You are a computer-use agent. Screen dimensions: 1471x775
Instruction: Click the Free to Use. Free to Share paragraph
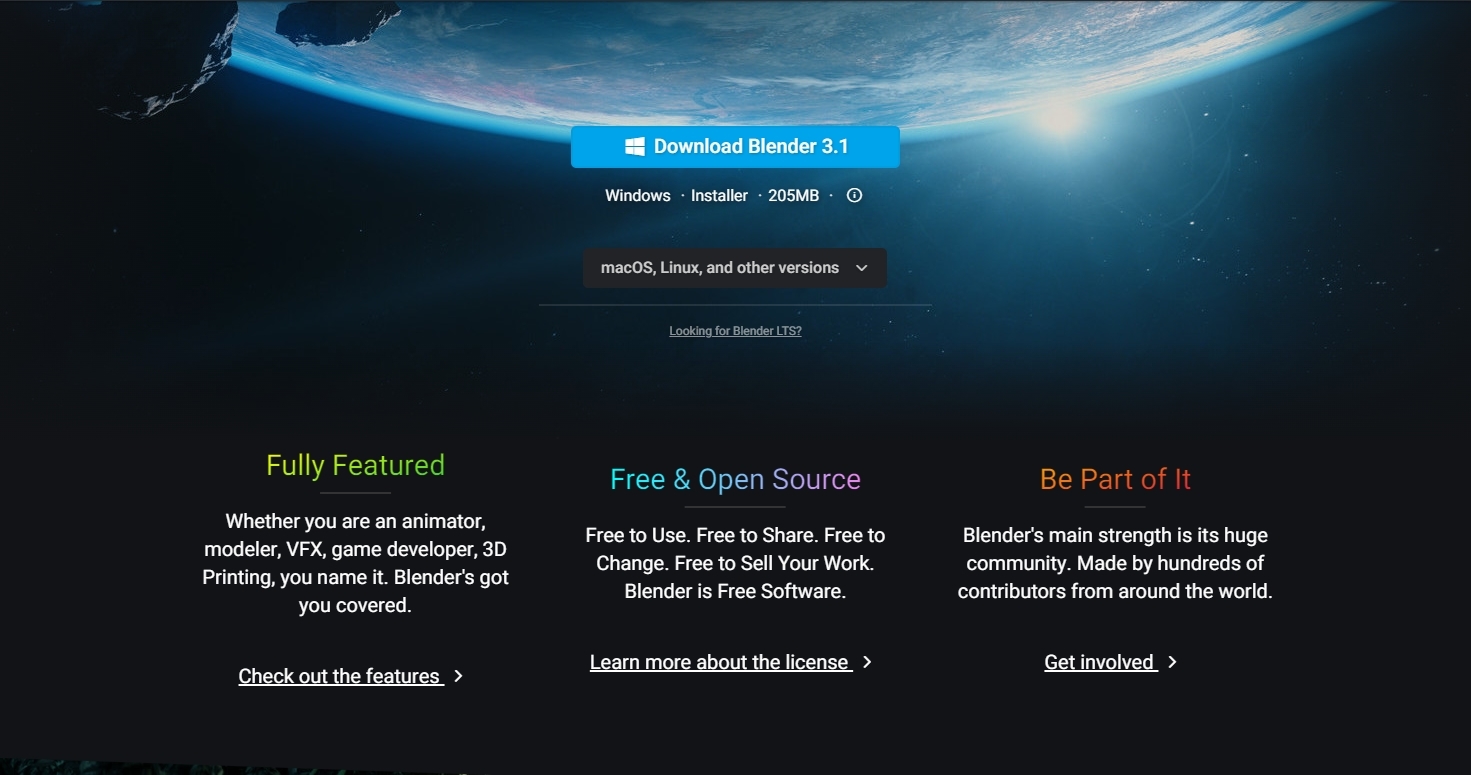click(735, 563)
